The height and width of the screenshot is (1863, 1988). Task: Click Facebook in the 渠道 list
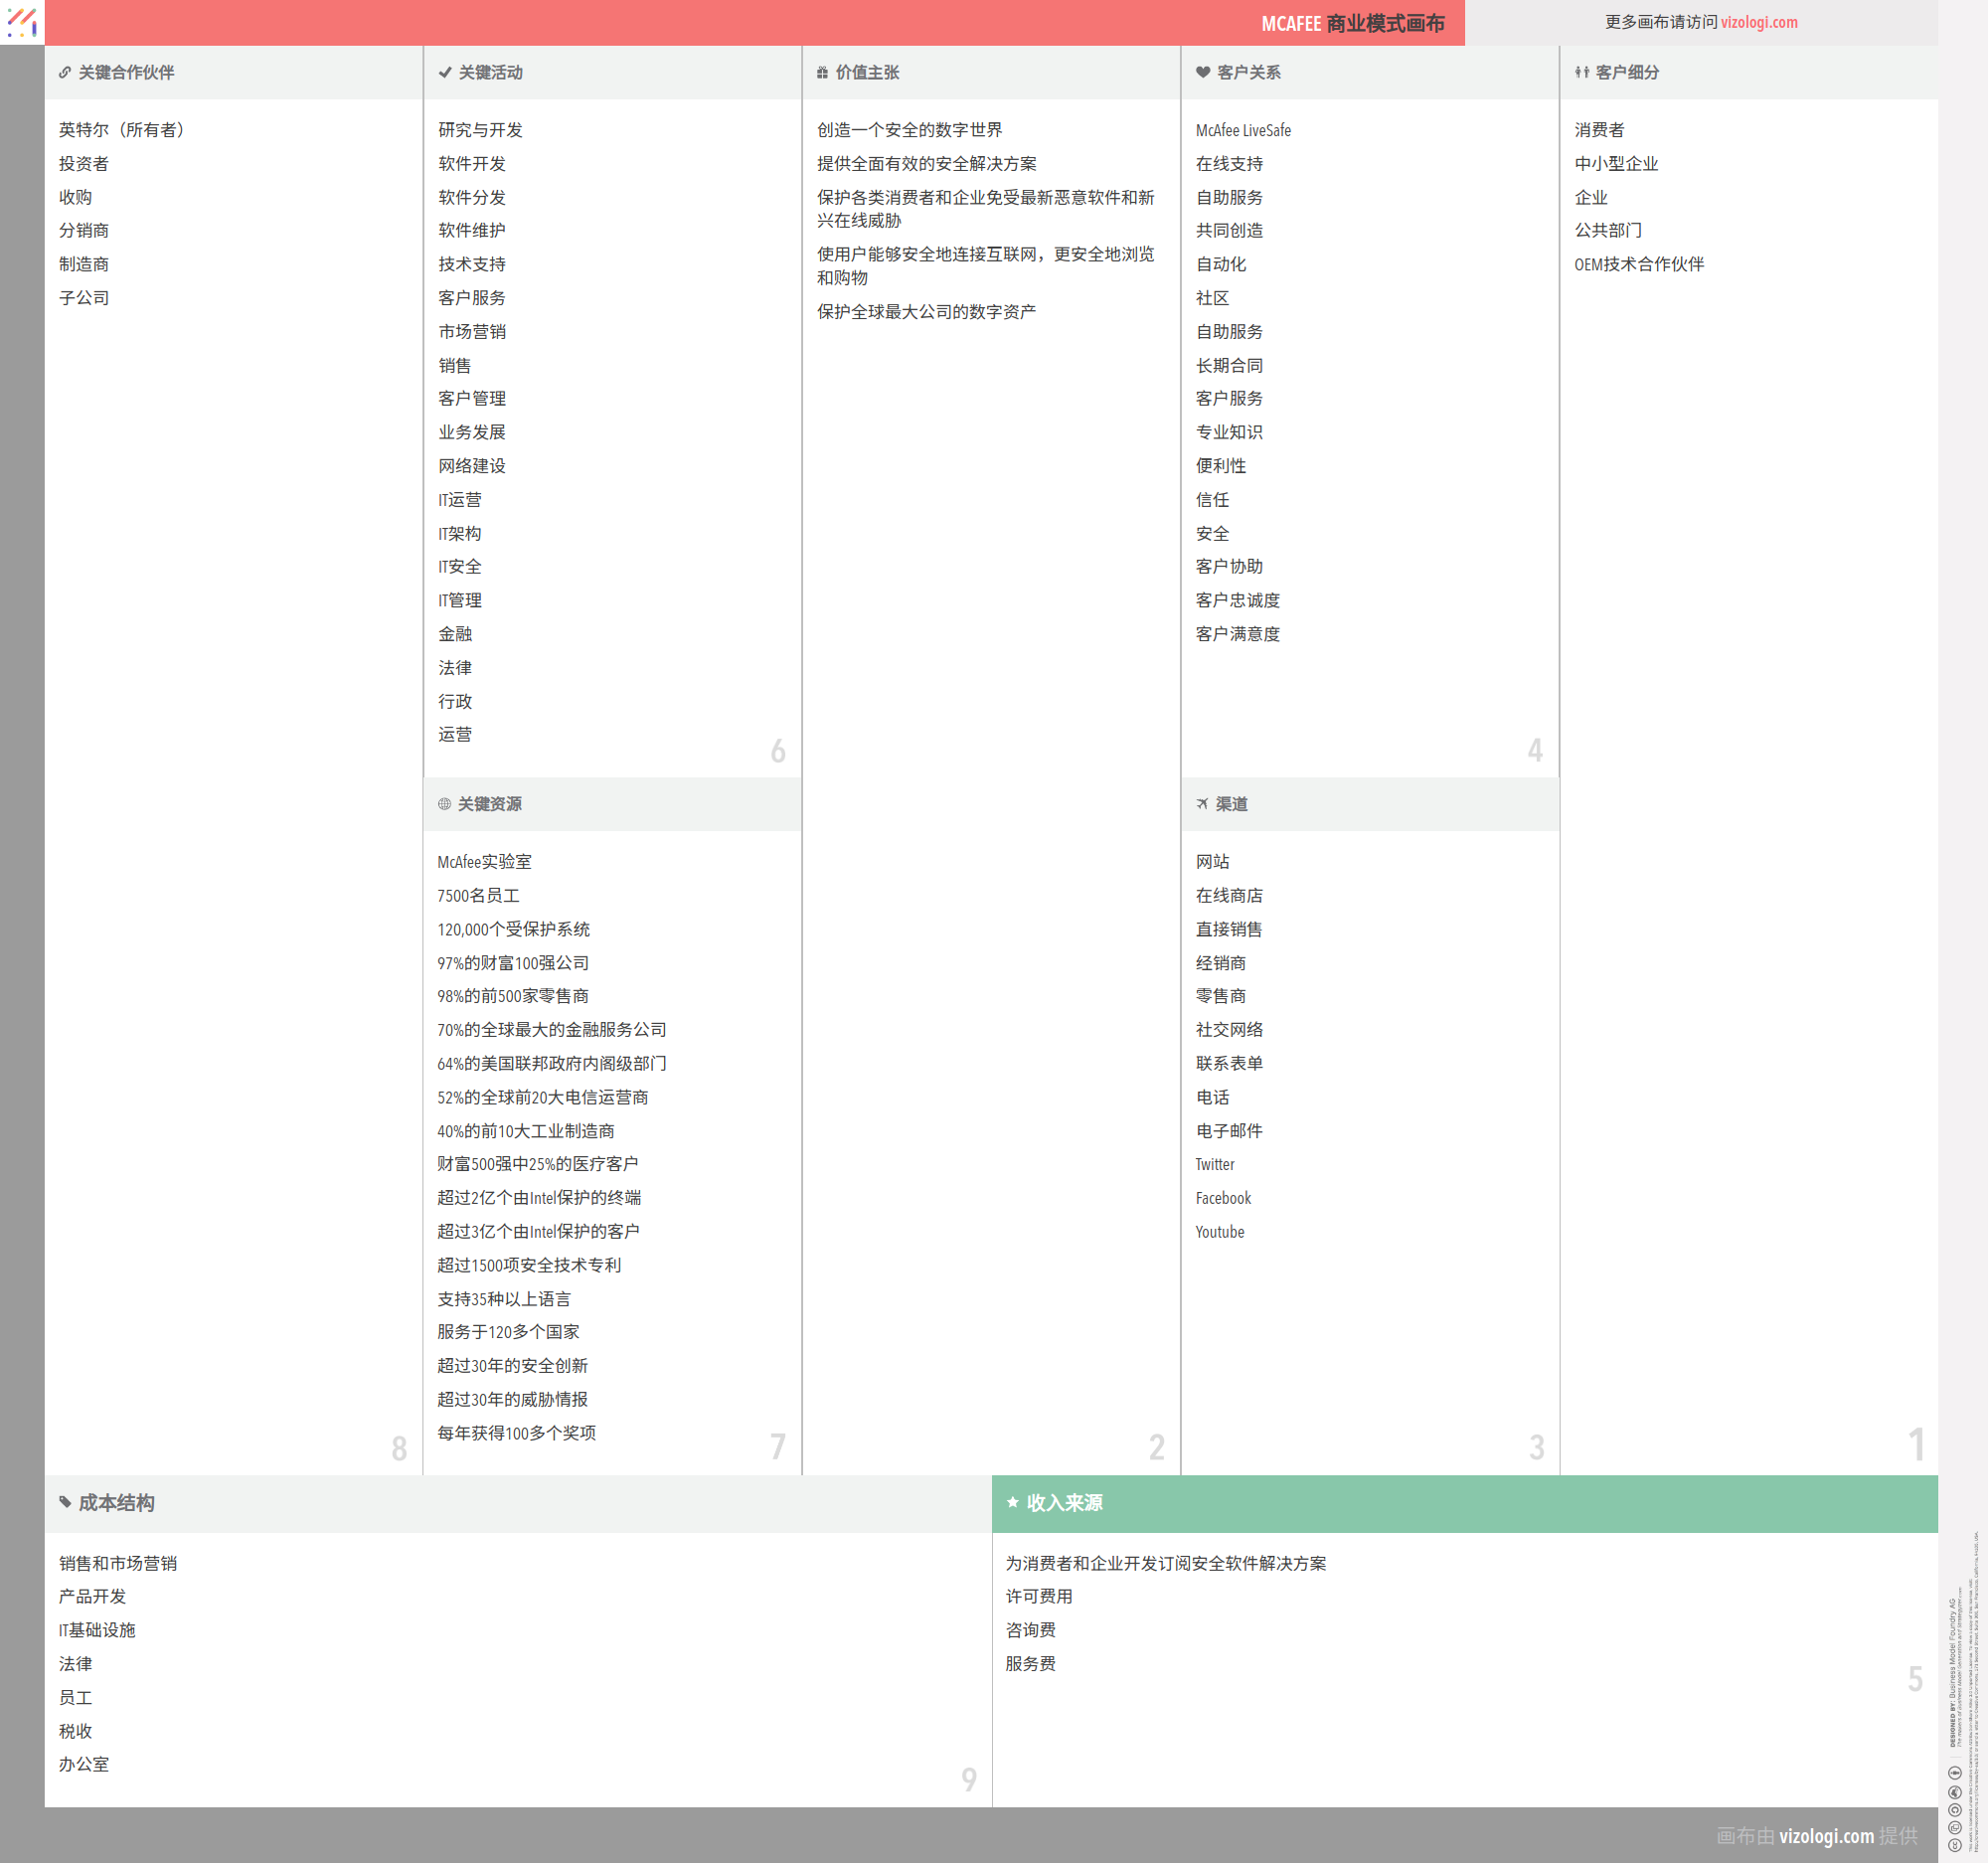coord(1223,1198)
